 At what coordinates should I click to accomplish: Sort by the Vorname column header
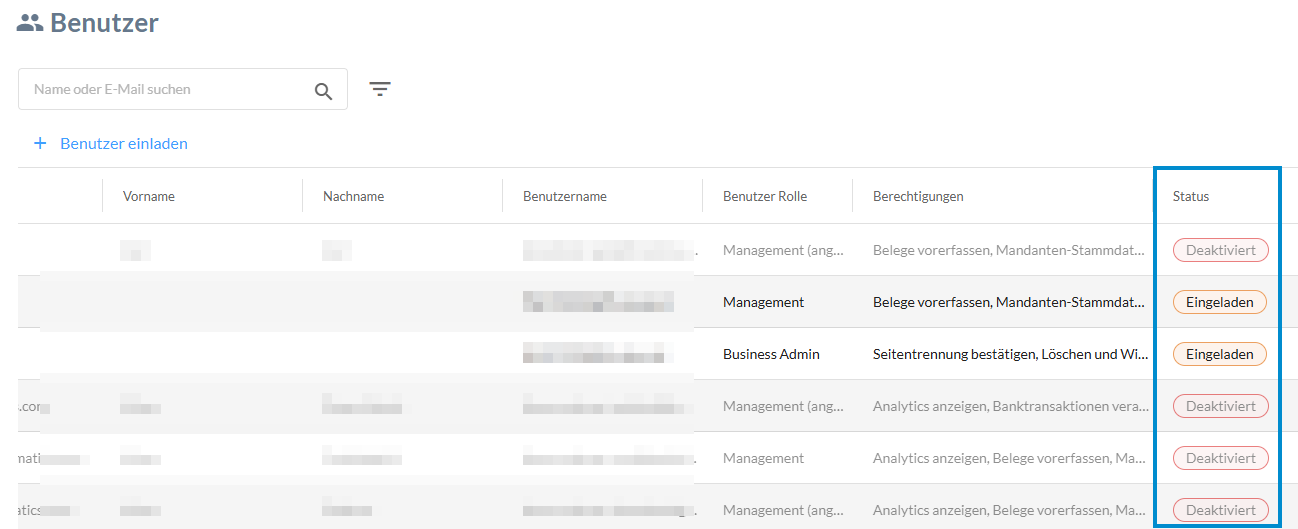pos(149,196)
